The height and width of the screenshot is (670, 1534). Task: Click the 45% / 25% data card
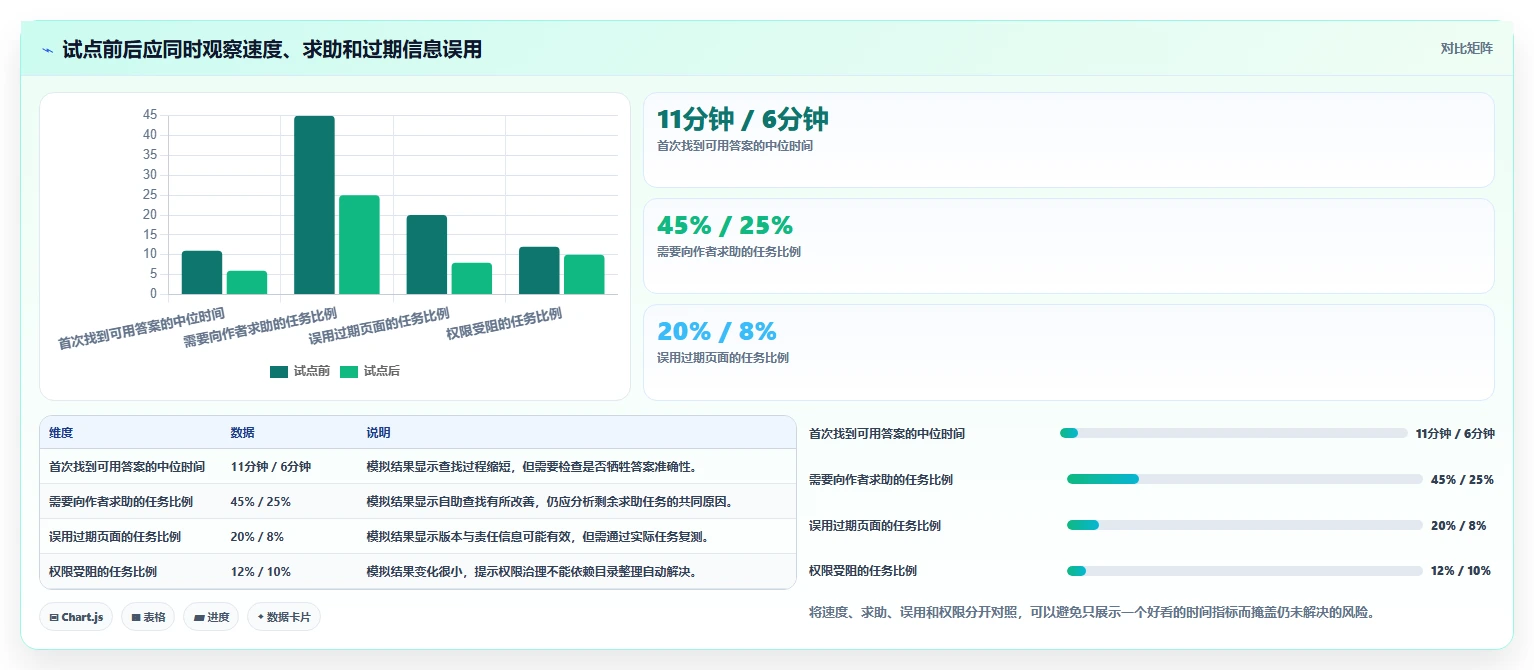point(1068,246)
